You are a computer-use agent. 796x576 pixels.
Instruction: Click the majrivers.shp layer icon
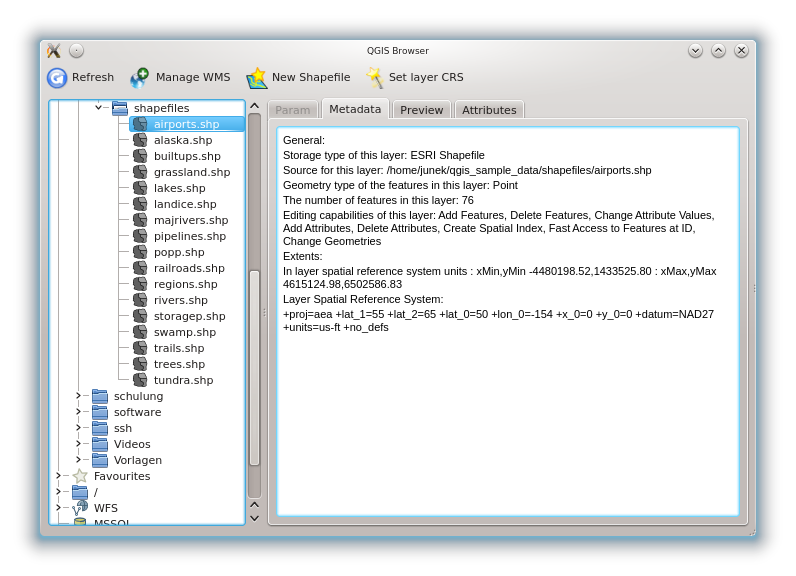point(140,220)
